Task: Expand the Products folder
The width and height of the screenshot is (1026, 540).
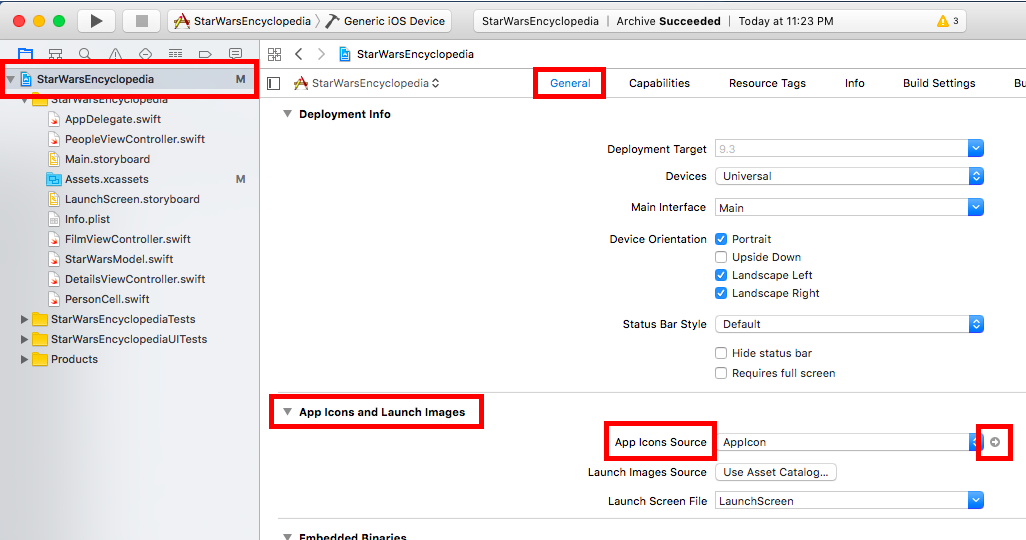Action: coord(24,359)
